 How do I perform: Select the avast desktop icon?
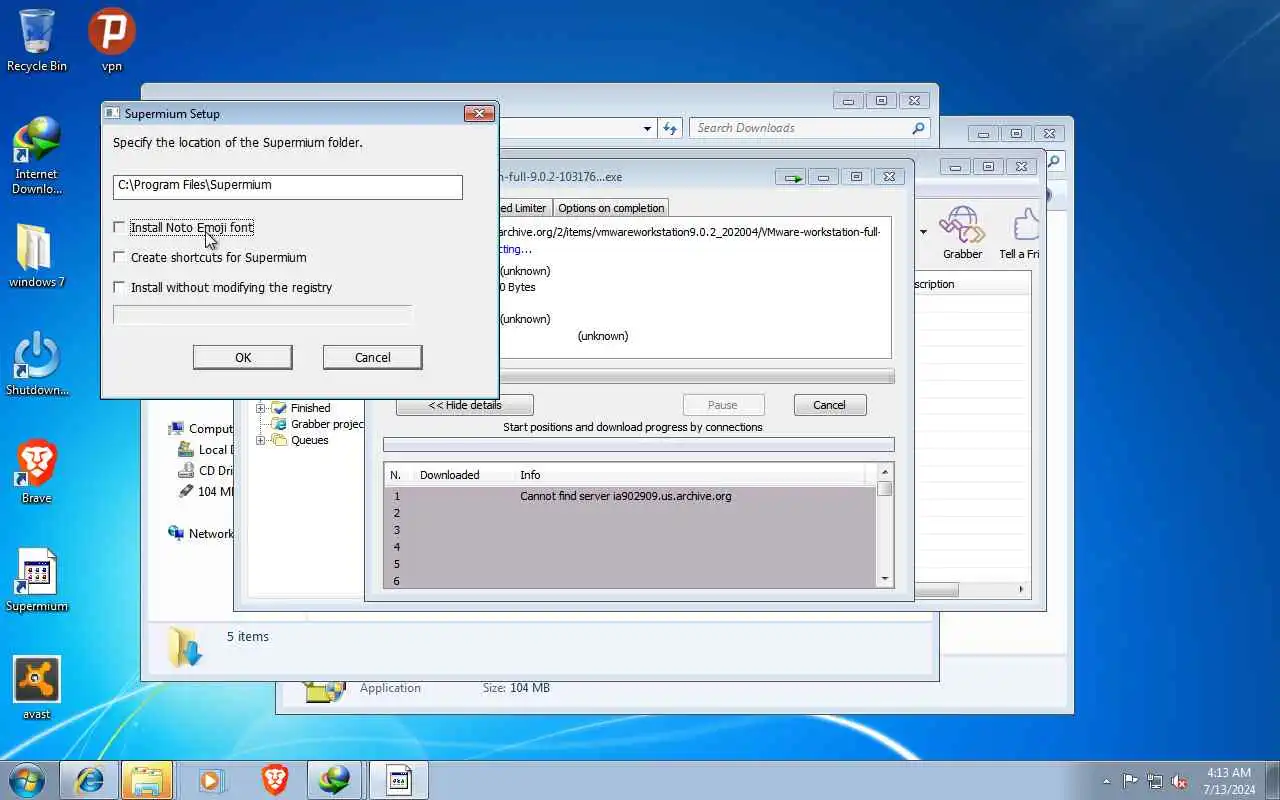(37, 687)
